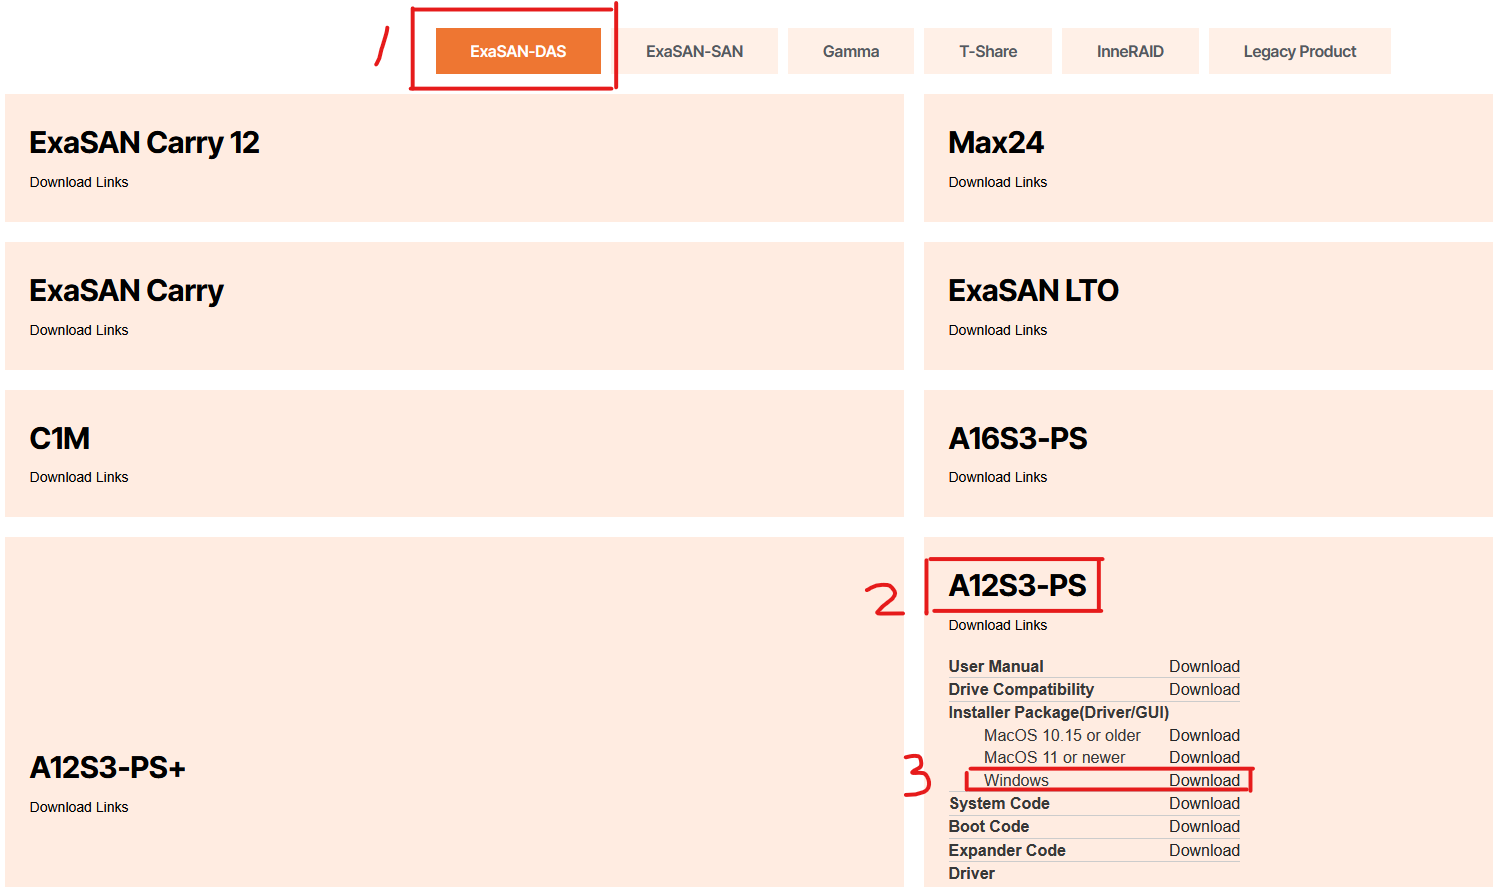Expand Max24 Download Links

tap(997, 182)
